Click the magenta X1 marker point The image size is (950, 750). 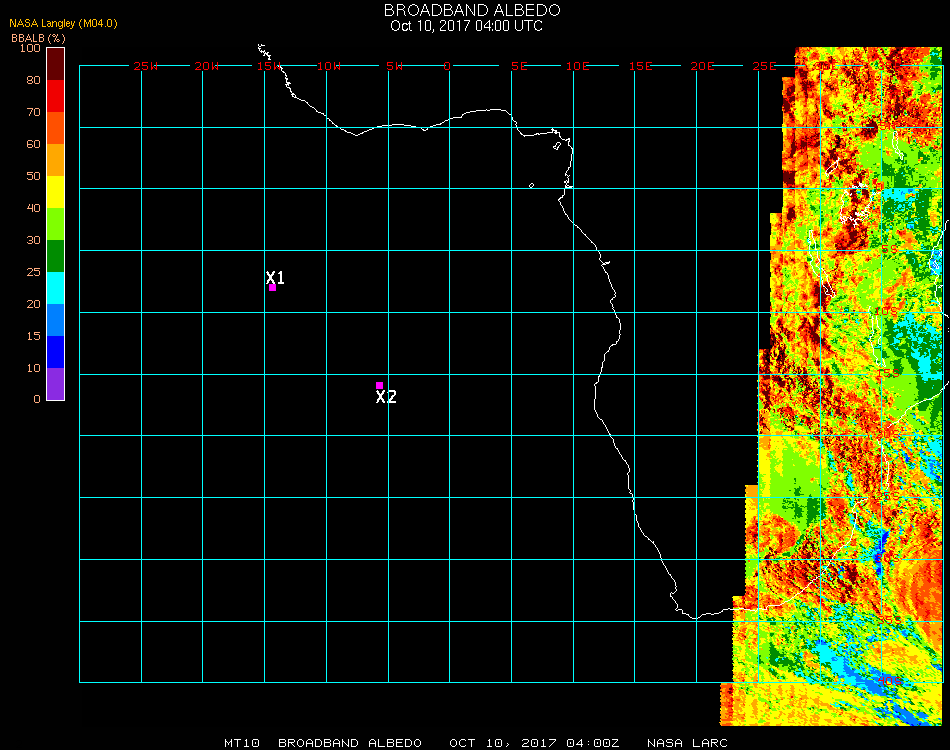(x=273, y=288)
